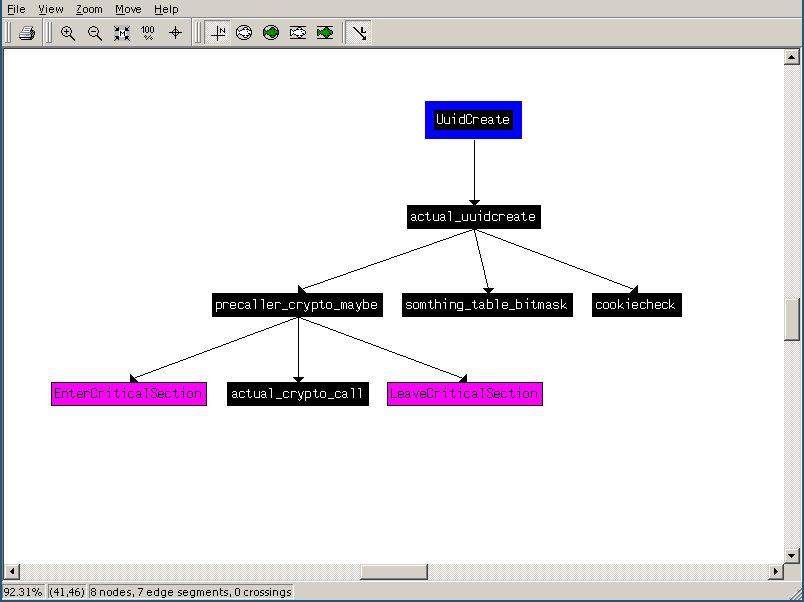Click the green-filled globe icon
The height and width of the screenshot is (602, 804).
[271, 33]
